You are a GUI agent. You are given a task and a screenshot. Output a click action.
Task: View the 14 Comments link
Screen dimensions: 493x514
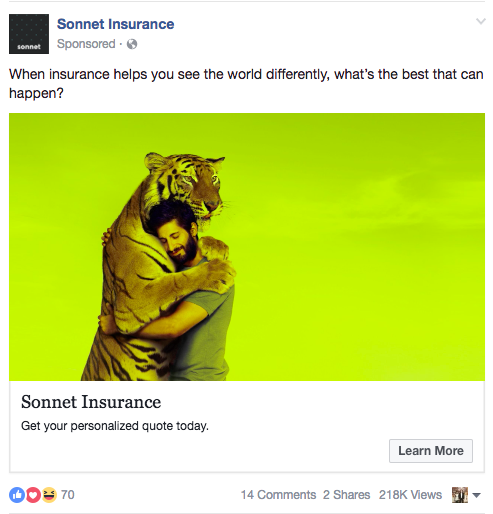tap(278, 495)
